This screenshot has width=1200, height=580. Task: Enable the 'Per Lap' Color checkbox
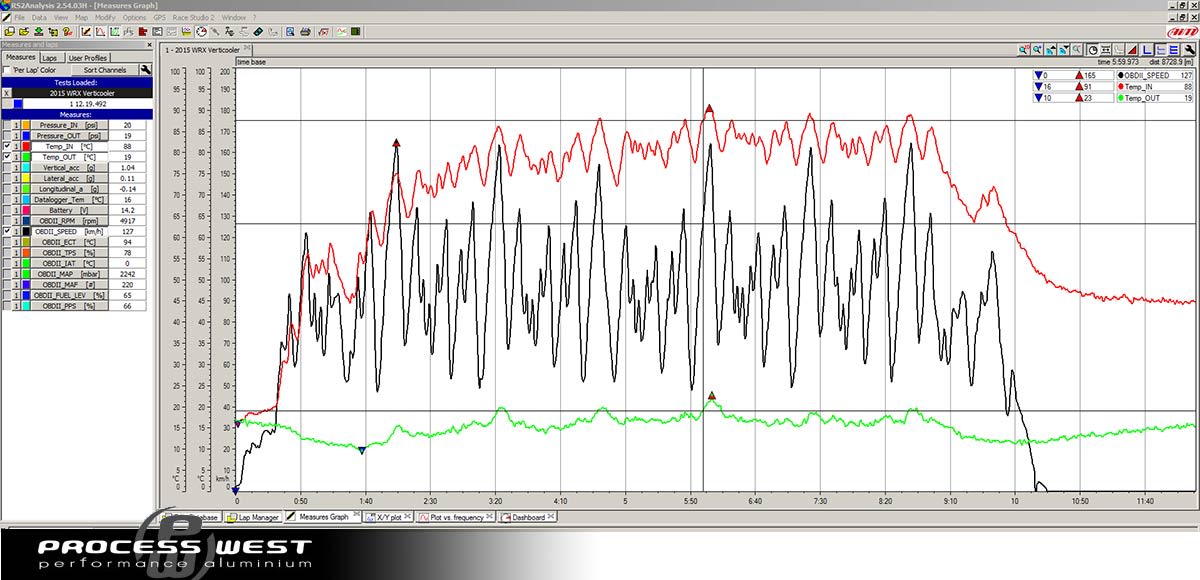coord(7,70)
